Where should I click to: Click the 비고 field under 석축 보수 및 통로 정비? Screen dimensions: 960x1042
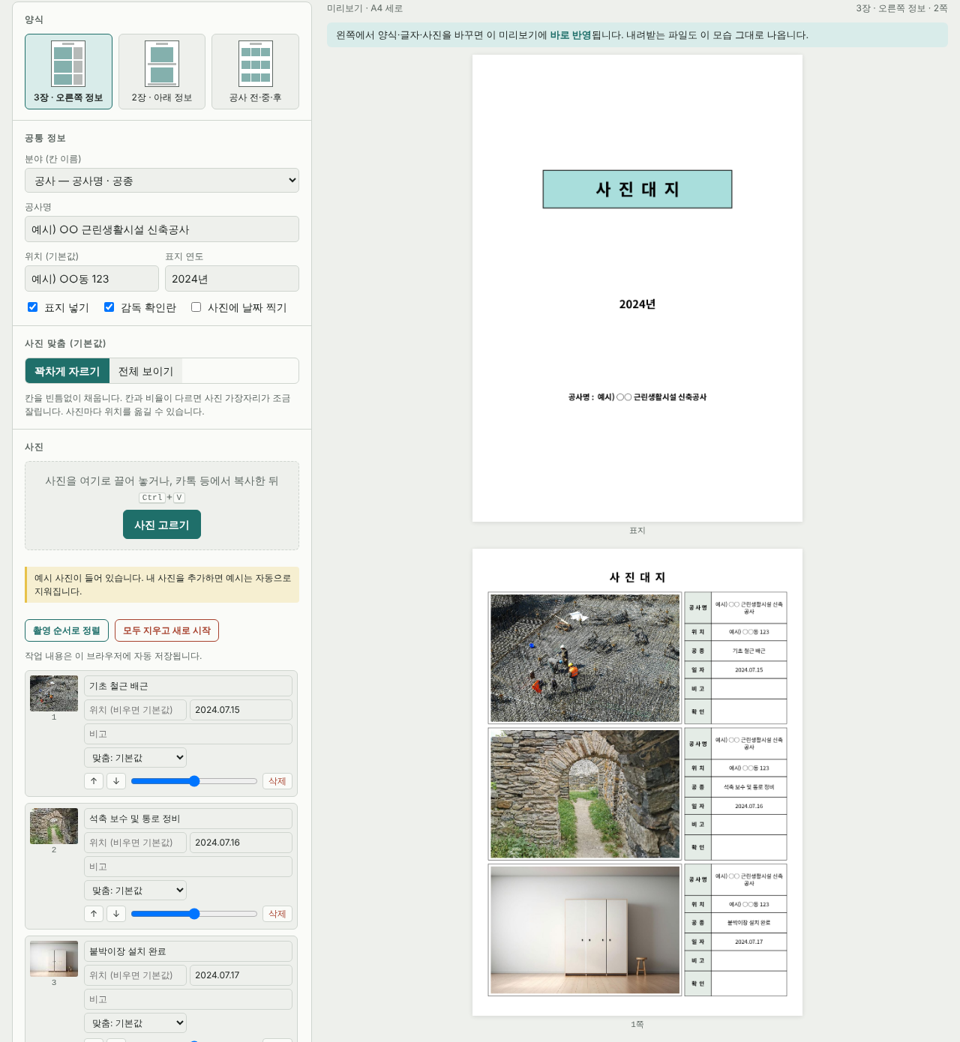(188, 867)
